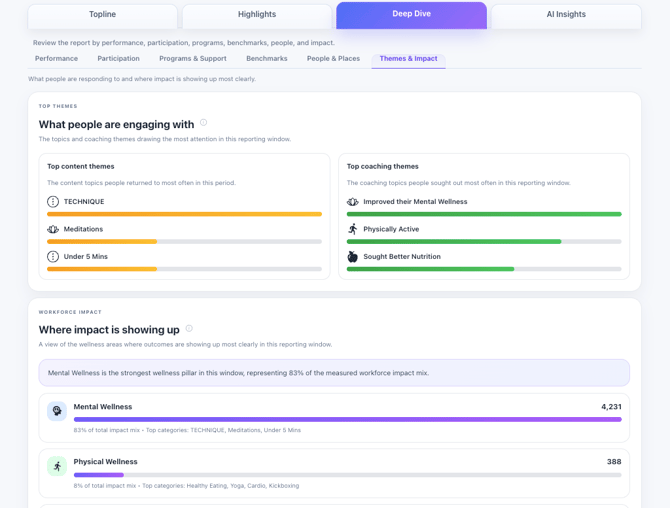This screenshot has width=670, height=508.
Task: Select the Themes & Impact sub-tab
Action: point(408,59)
